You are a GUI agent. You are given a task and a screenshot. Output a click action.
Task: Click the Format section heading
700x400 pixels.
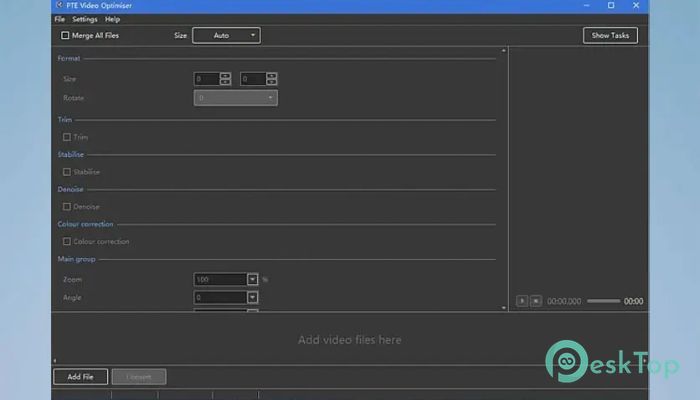(69, 58)
